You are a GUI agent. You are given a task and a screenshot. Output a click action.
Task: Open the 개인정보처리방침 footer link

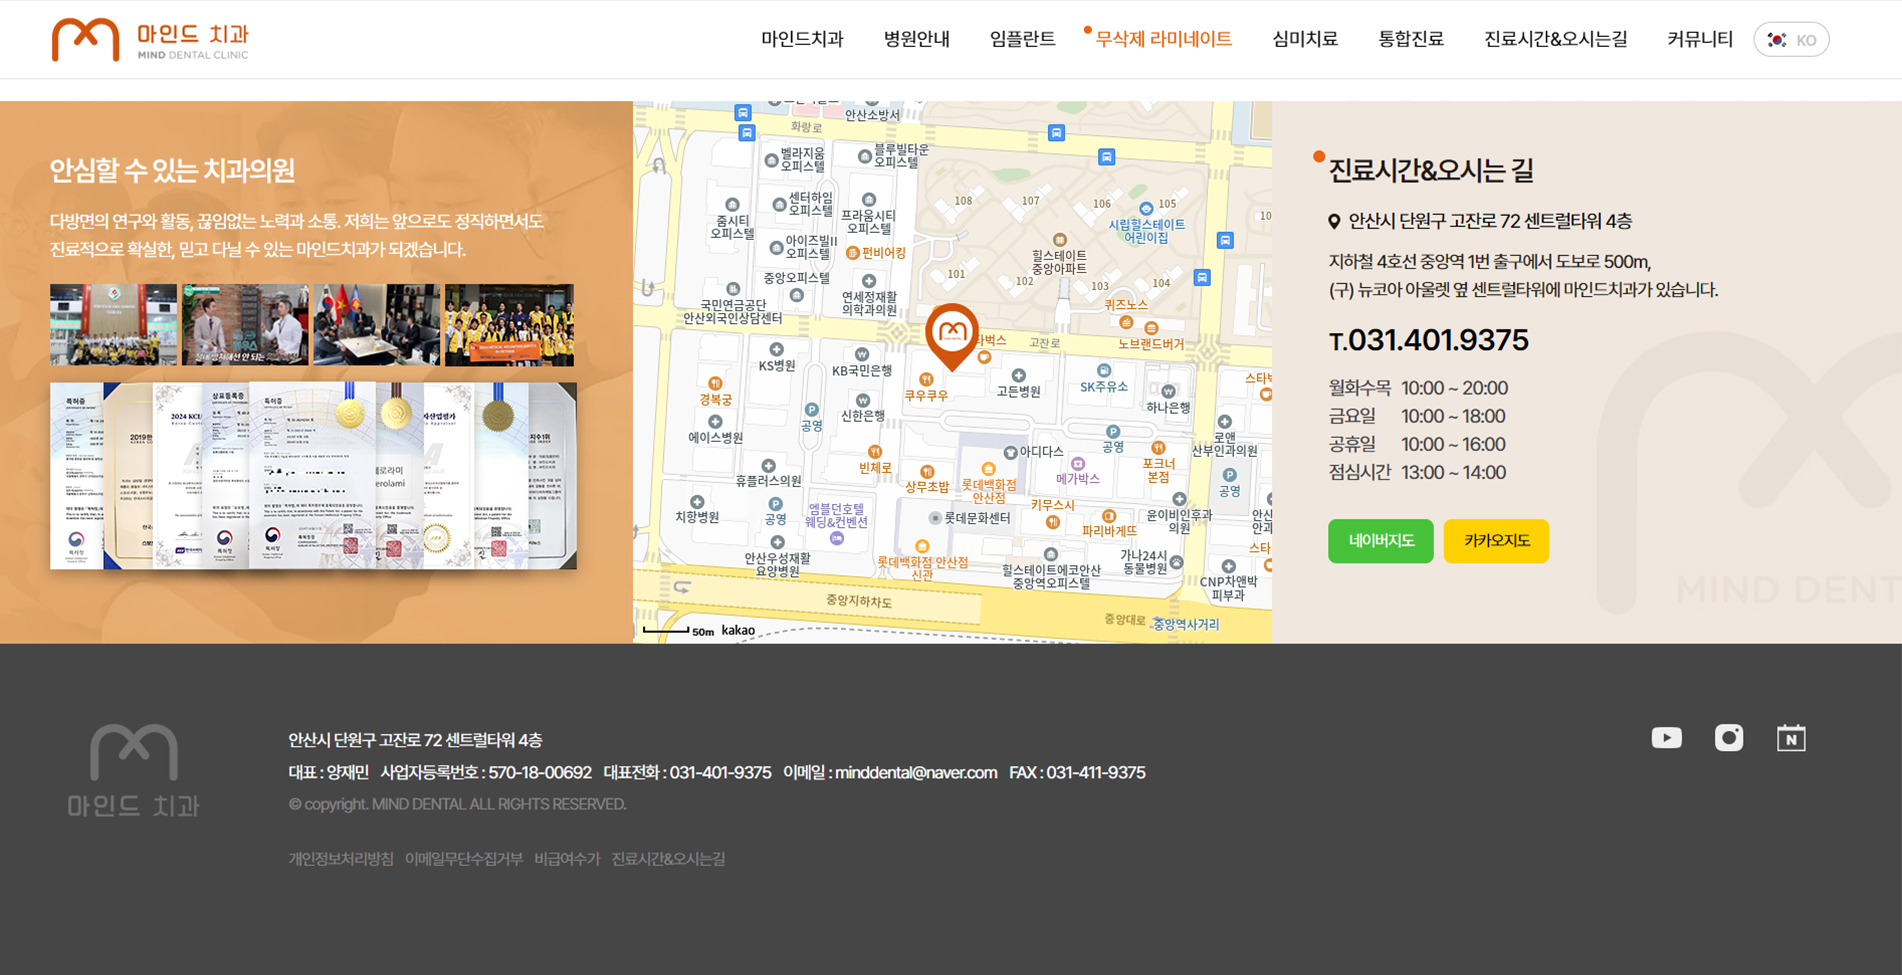(341, 859)
